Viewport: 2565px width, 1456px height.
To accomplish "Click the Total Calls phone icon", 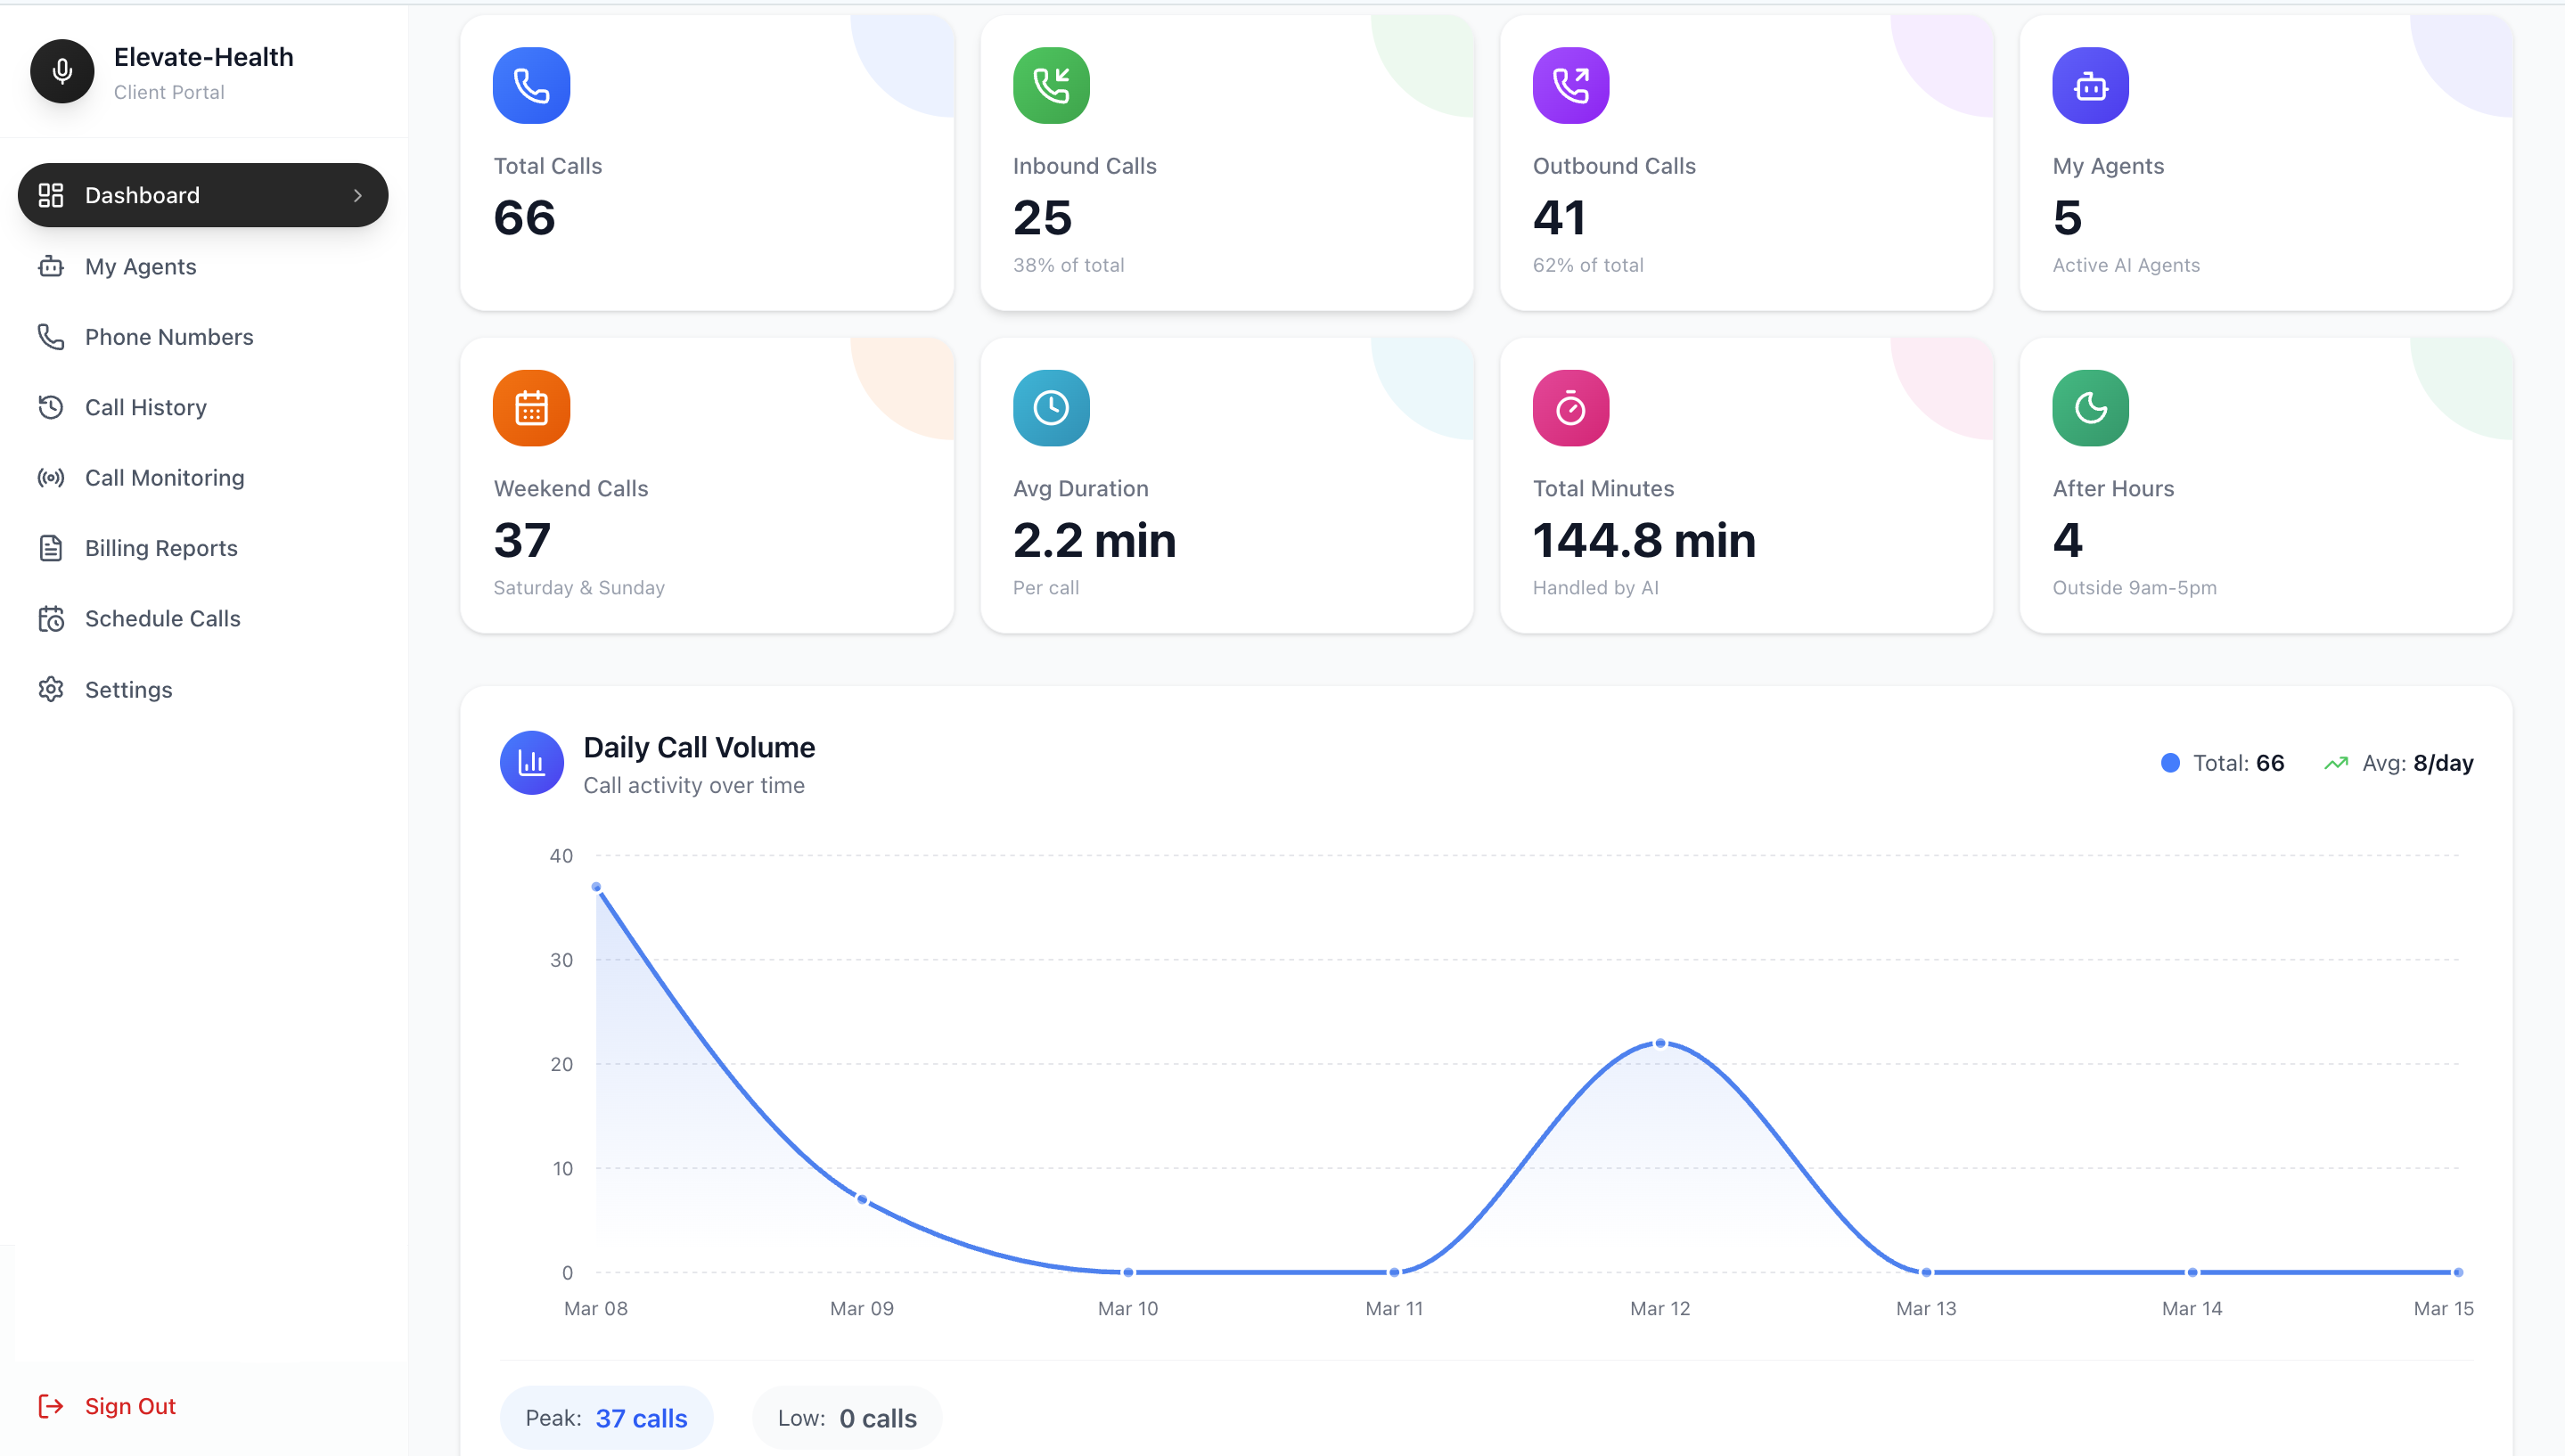I will (531, 85).
